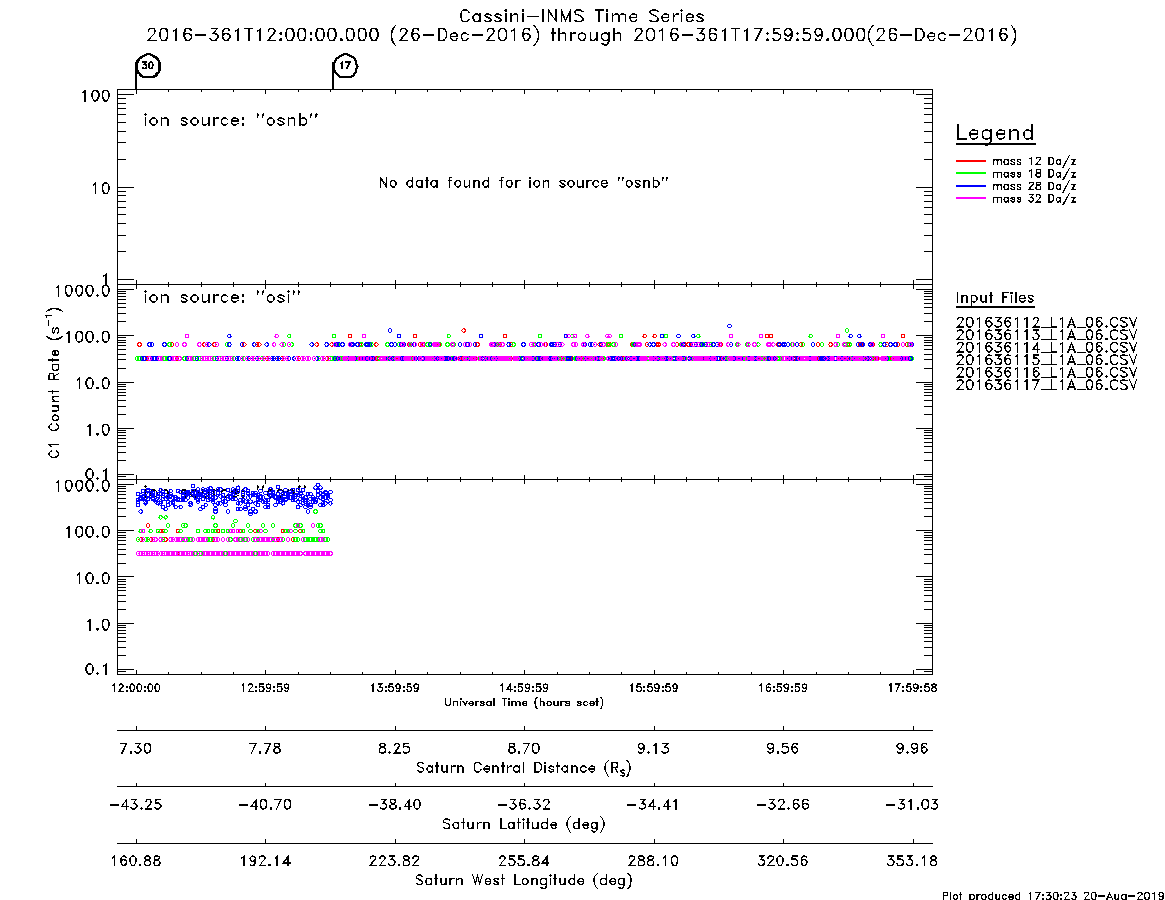
Task: Select file name 201636117_L1A_06.CSV
Action: pos(1046,385)
